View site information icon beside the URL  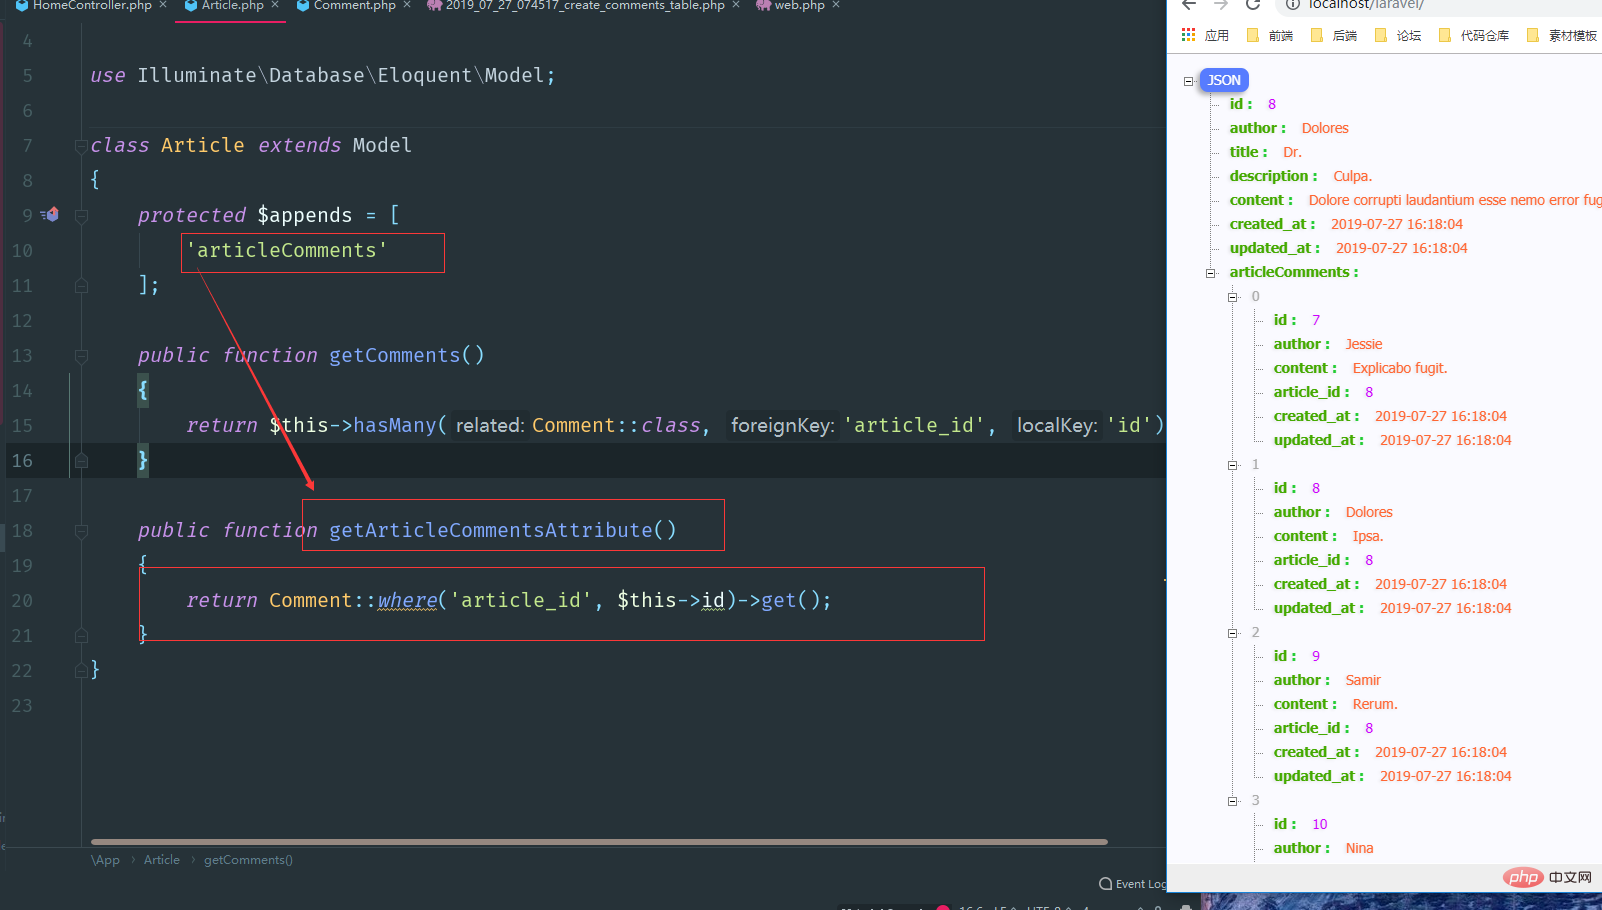(x=1292, y=5)
